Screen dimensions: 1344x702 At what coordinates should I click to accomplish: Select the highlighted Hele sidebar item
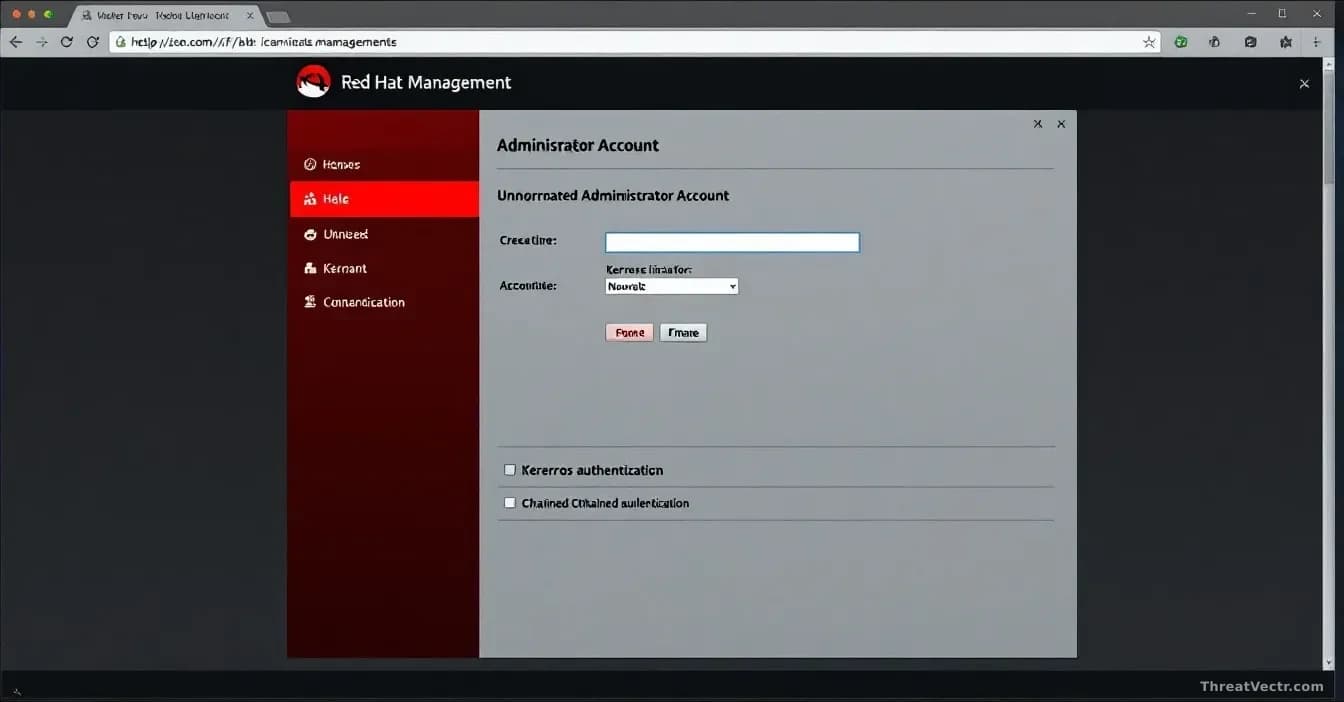coord(384,199)
